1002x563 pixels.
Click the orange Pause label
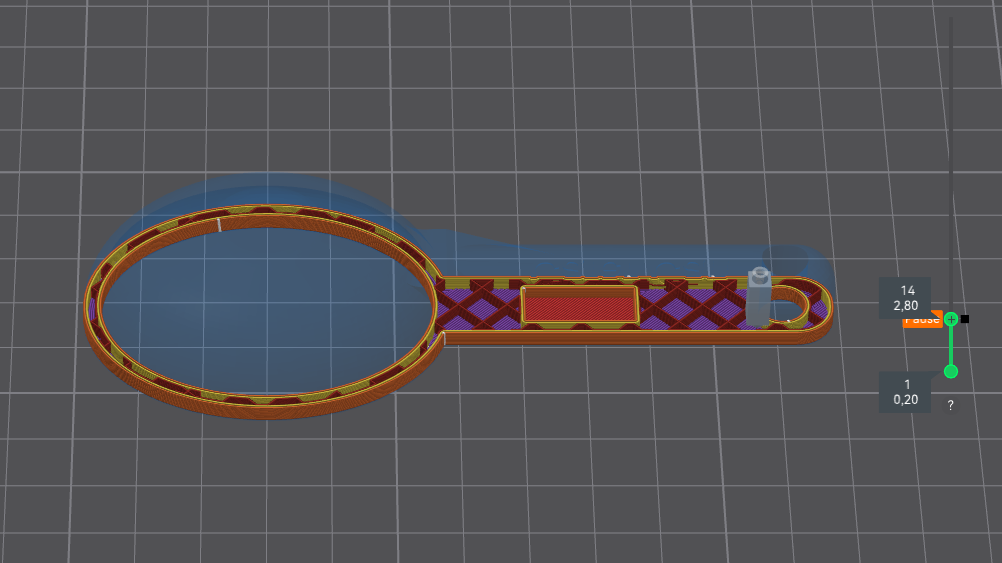click(x=921, y=319)
